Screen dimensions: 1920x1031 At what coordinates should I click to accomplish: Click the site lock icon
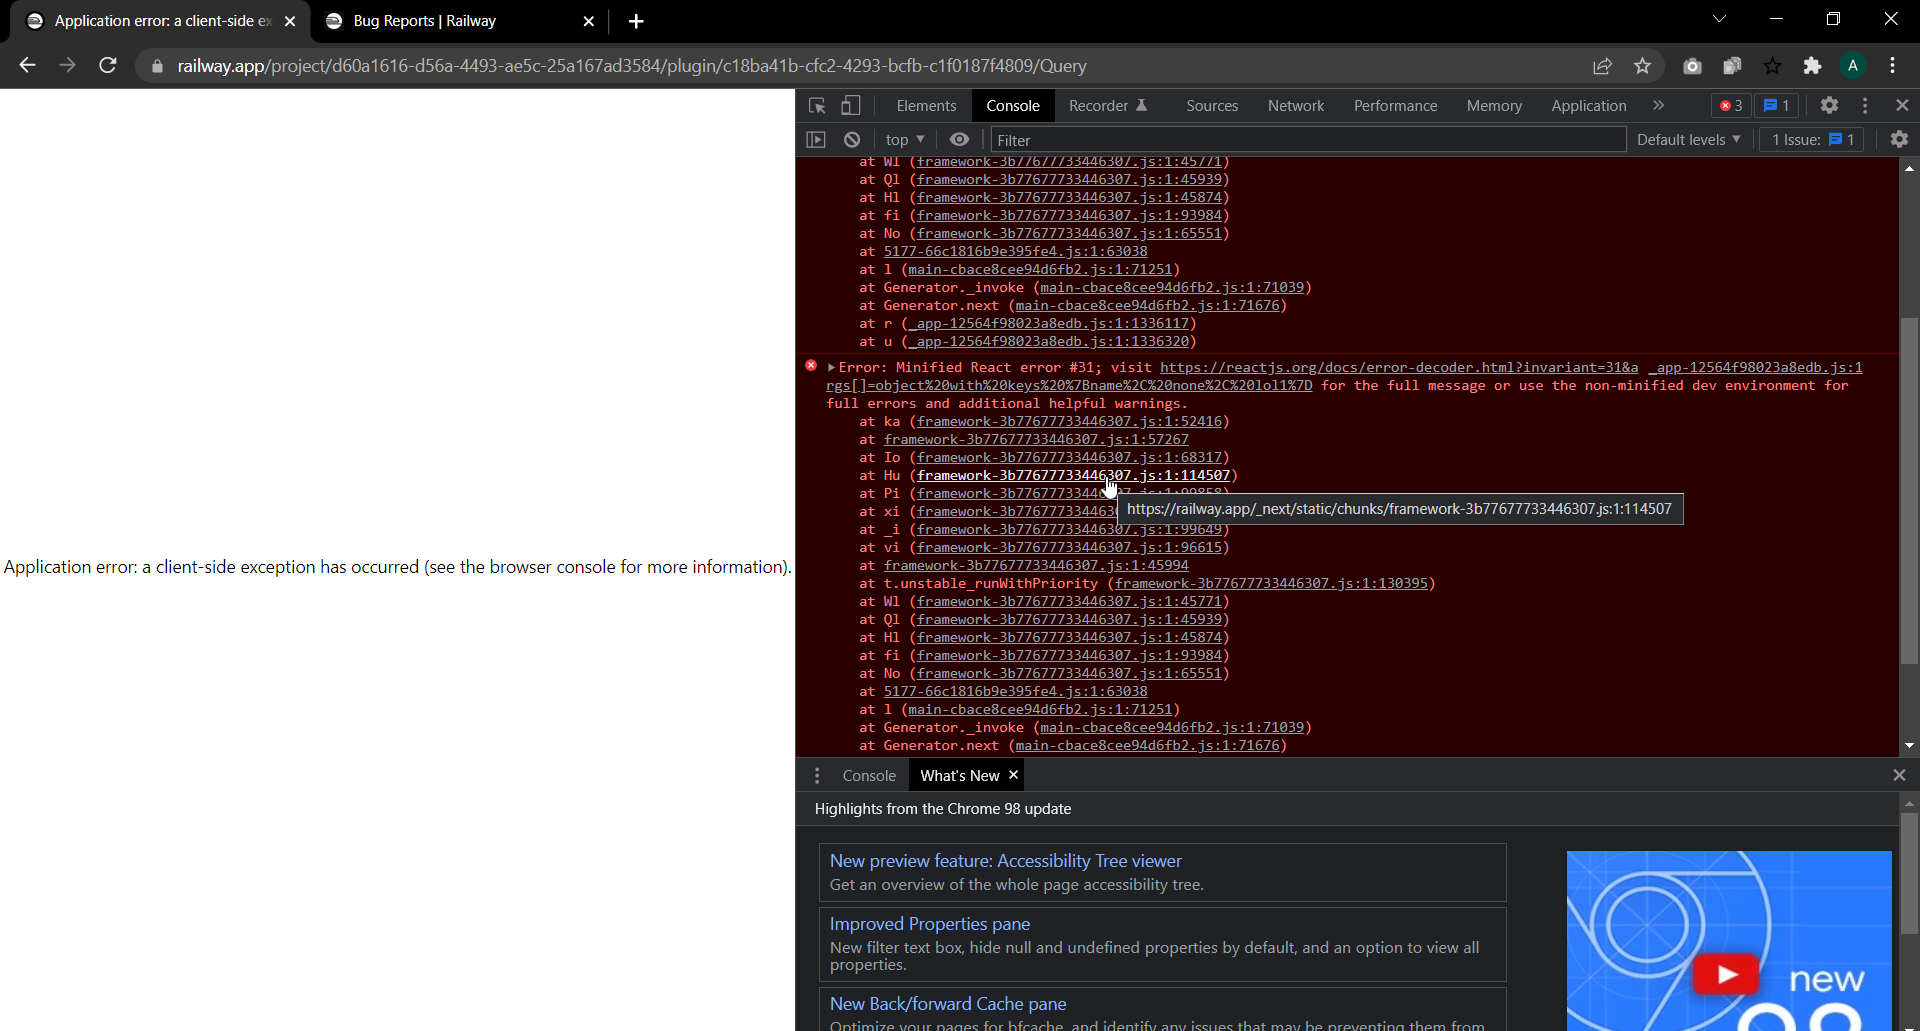coord(157,66)
